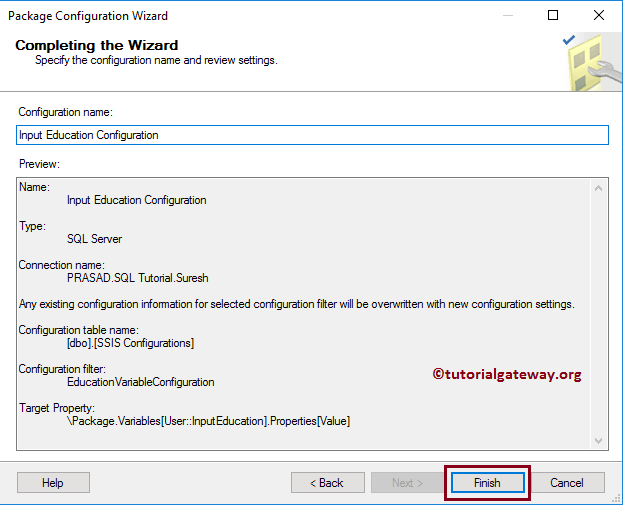Open Help for the wizard
This screenshot has width=623, height=505.
pyautogui.click(x=53, y=483)
